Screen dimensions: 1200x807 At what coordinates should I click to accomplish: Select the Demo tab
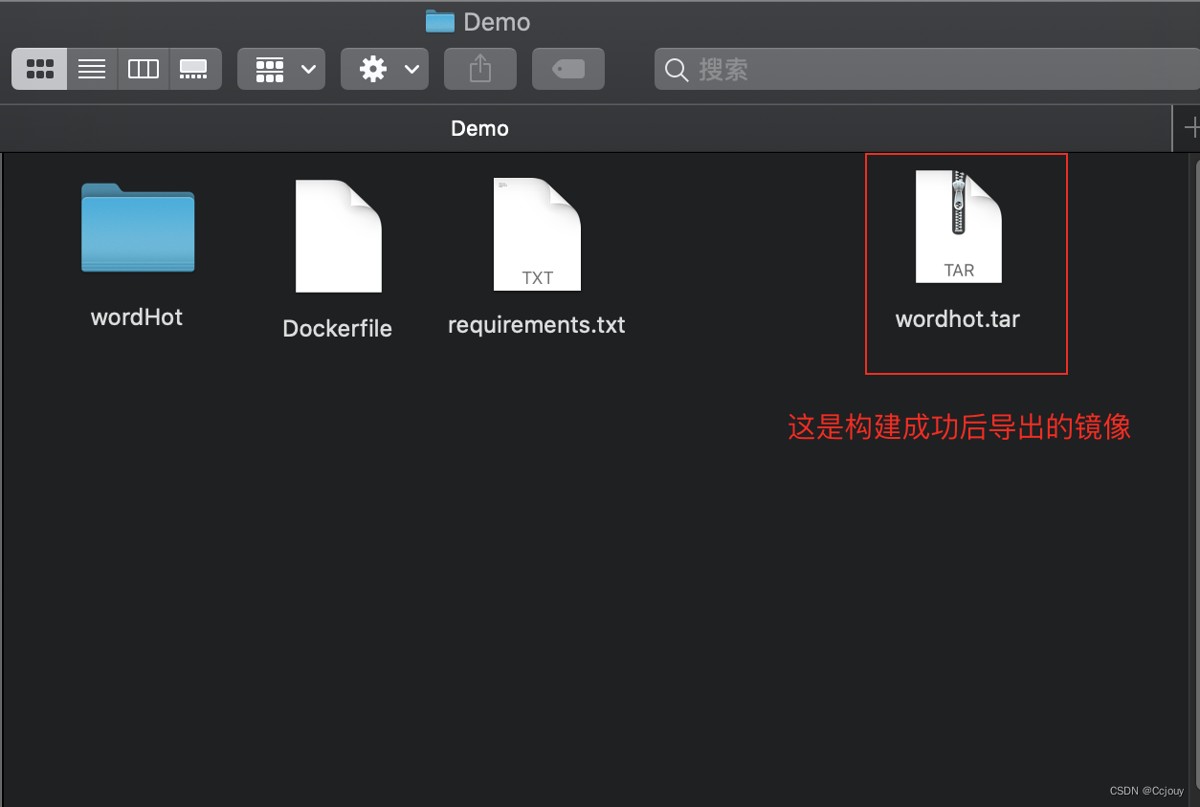pyautogui.click(x=585, y=128)
